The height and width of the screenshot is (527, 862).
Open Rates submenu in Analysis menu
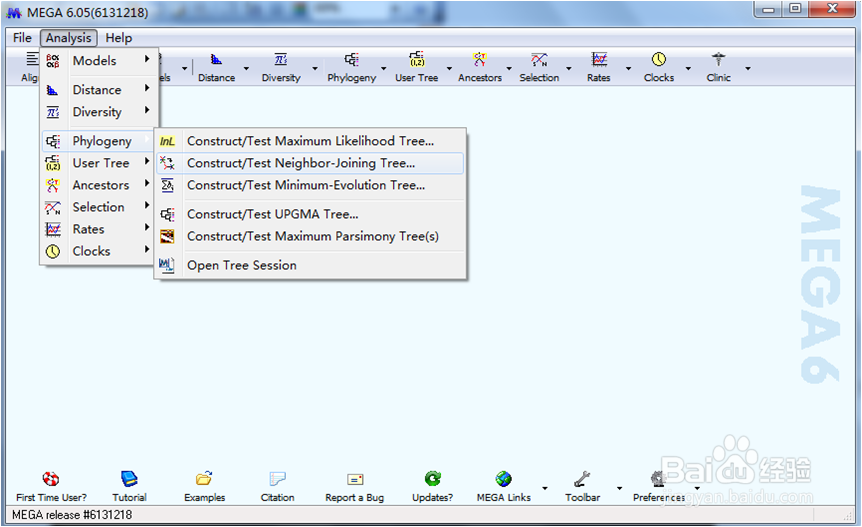click(99, 229)
